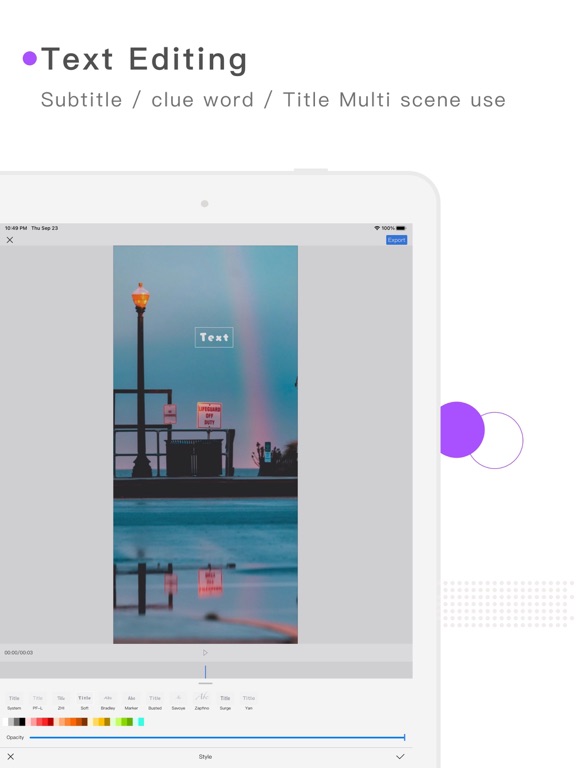Click the blue Export button
This screenshot has width=576, height=768.
[x=396, y=240]
